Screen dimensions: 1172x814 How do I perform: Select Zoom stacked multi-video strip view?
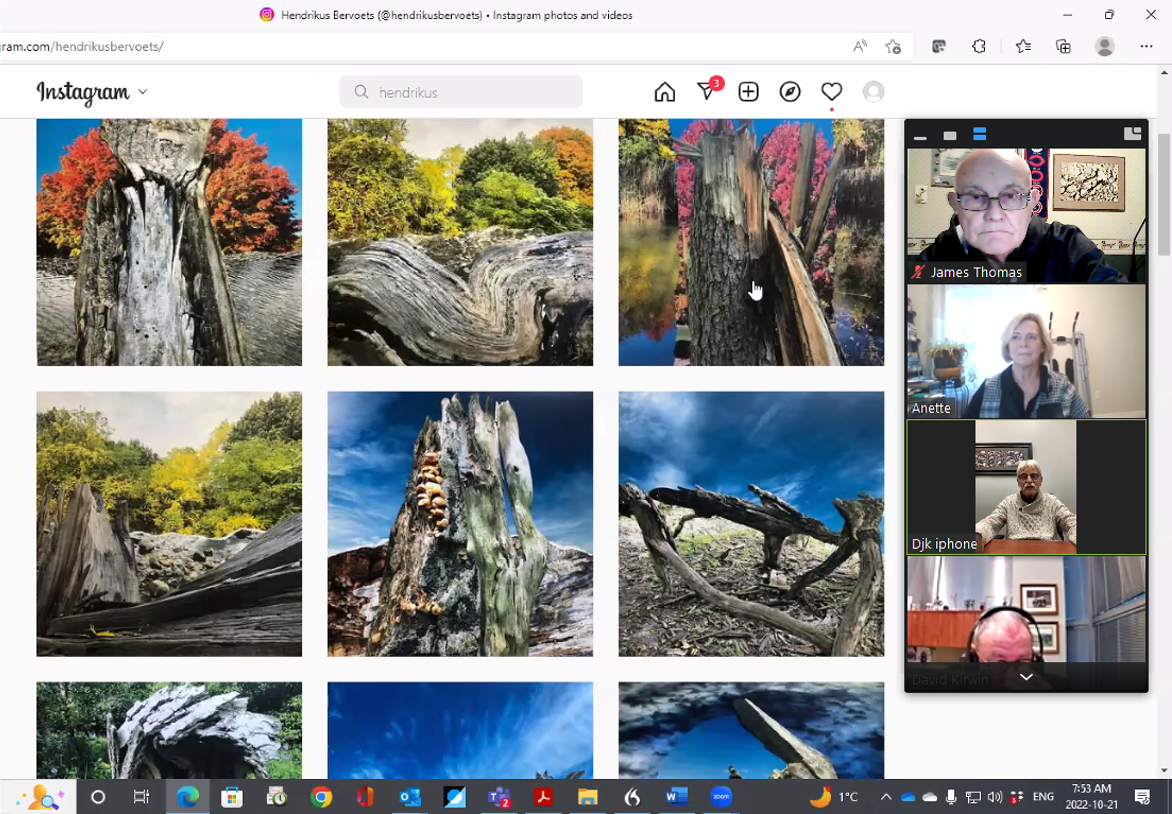[x=979, y=135]
